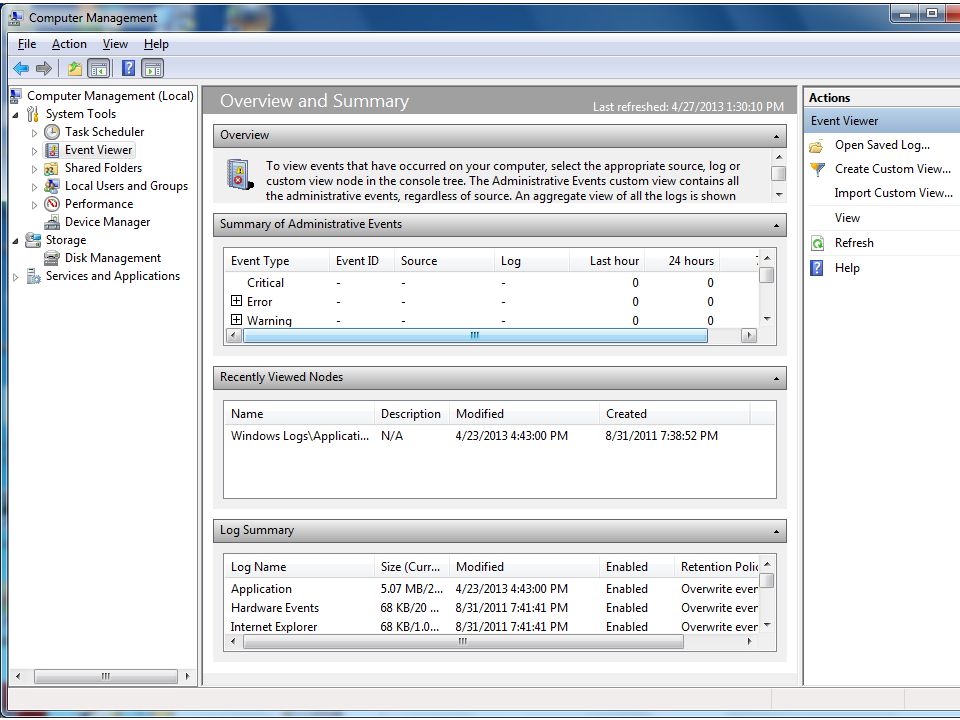Sort by the Event ID column header
The width and height of the screenshot is (960, 720).
362,261
